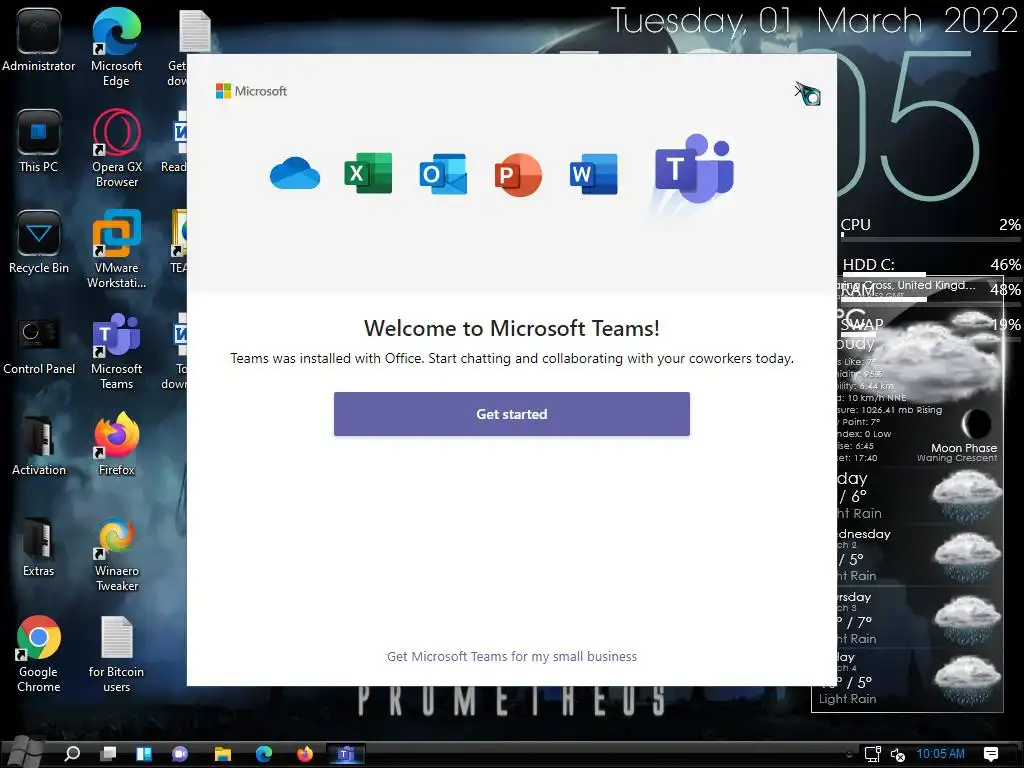Open Widgets from the taskbar
Viewport: 1024px width, 768px height.
pyautogui.click(x=144, y=754)
